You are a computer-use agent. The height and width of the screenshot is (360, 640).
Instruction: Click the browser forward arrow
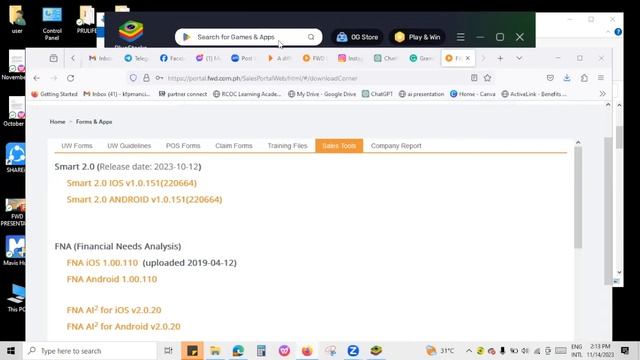click(54, 78)
